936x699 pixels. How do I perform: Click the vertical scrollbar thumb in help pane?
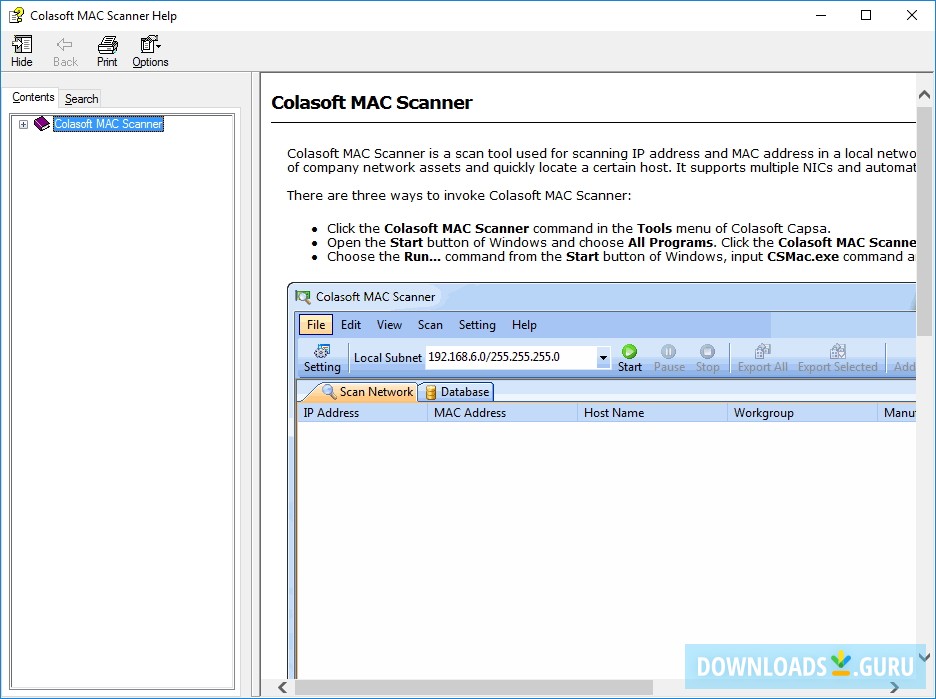(924, 221)
